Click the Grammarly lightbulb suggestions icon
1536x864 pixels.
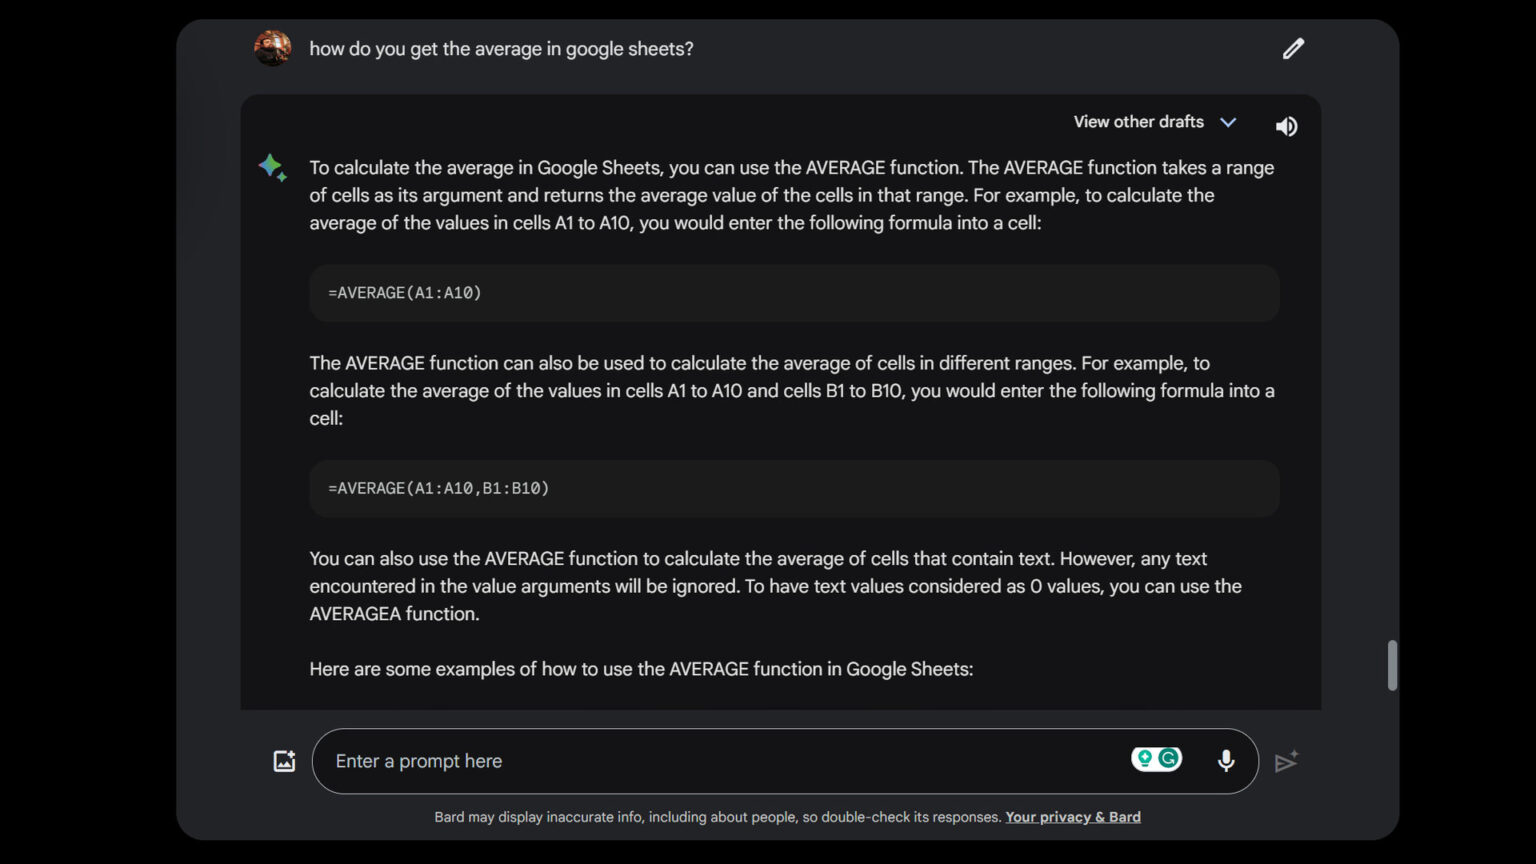pos(1145,759)
